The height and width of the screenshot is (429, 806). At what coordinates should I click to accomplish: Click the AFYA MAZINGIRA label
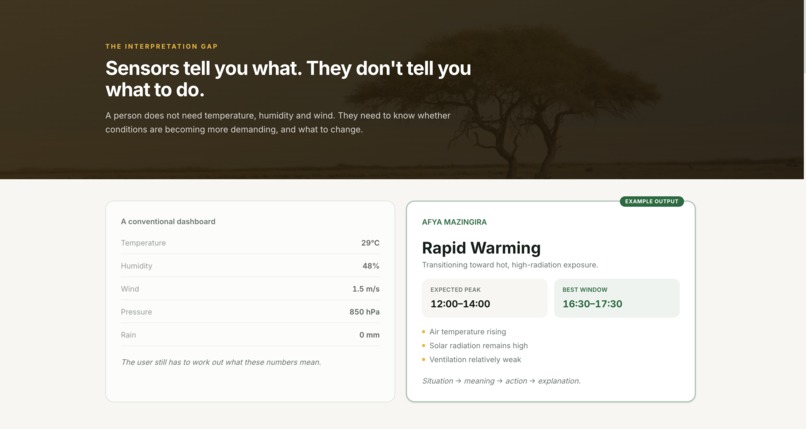[x=454, y=222]
